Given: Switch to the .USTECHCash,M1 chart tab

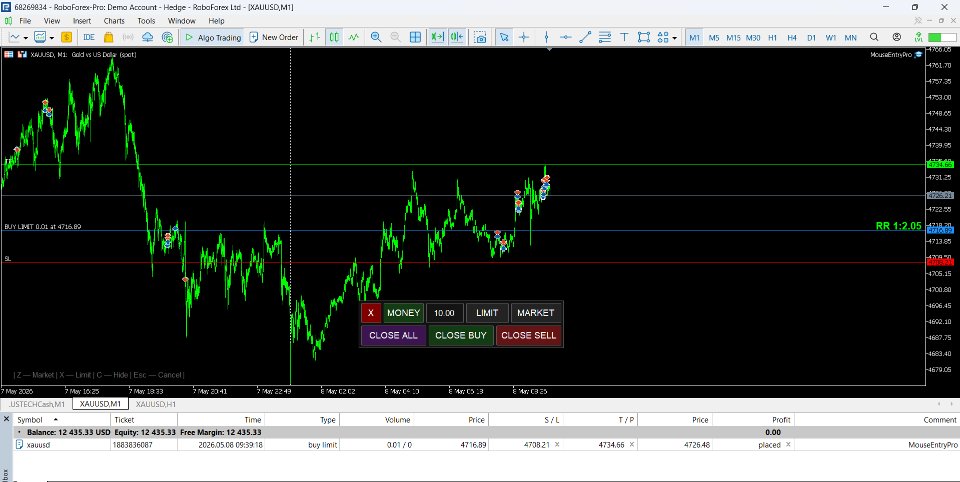Looking at the screenshot, I should (37, 404).
